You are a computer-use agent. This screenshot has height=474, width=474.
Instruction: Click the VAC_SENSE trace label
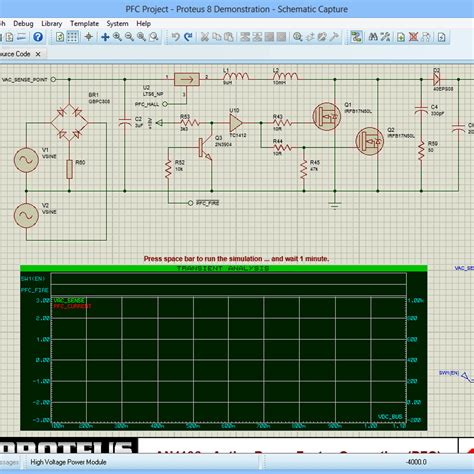(x=69, y=300)
